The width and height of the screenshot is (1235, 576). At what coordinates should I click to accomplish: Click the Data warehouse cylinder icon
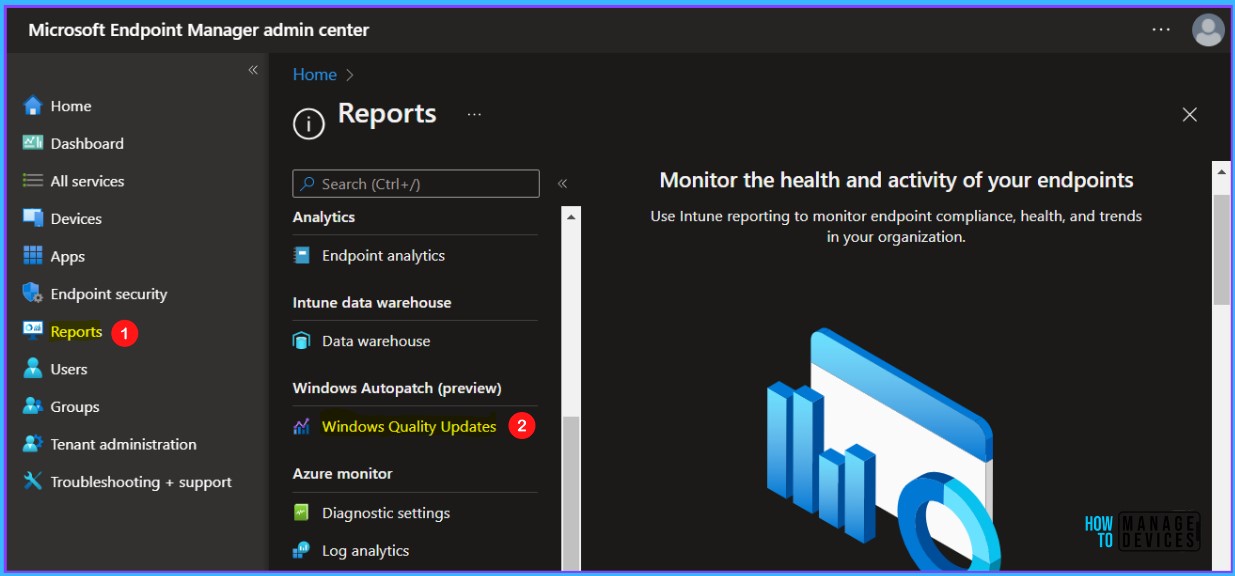point(301,341)
